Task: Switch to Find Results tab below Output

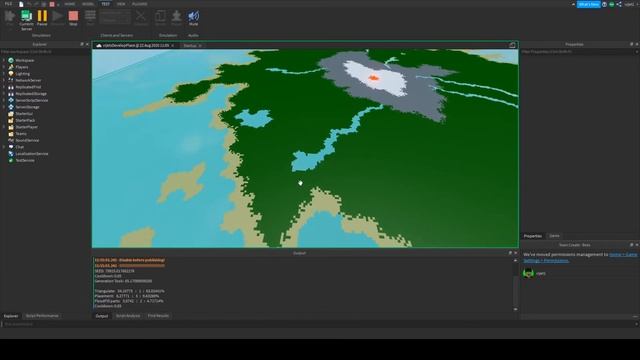Action: pos(158,316)
